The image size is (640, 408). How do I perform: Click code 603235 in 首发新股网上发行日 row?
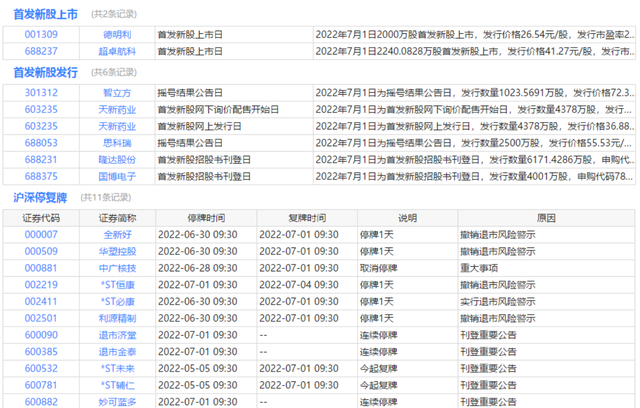pyautogui.click(x=41, y=126)
